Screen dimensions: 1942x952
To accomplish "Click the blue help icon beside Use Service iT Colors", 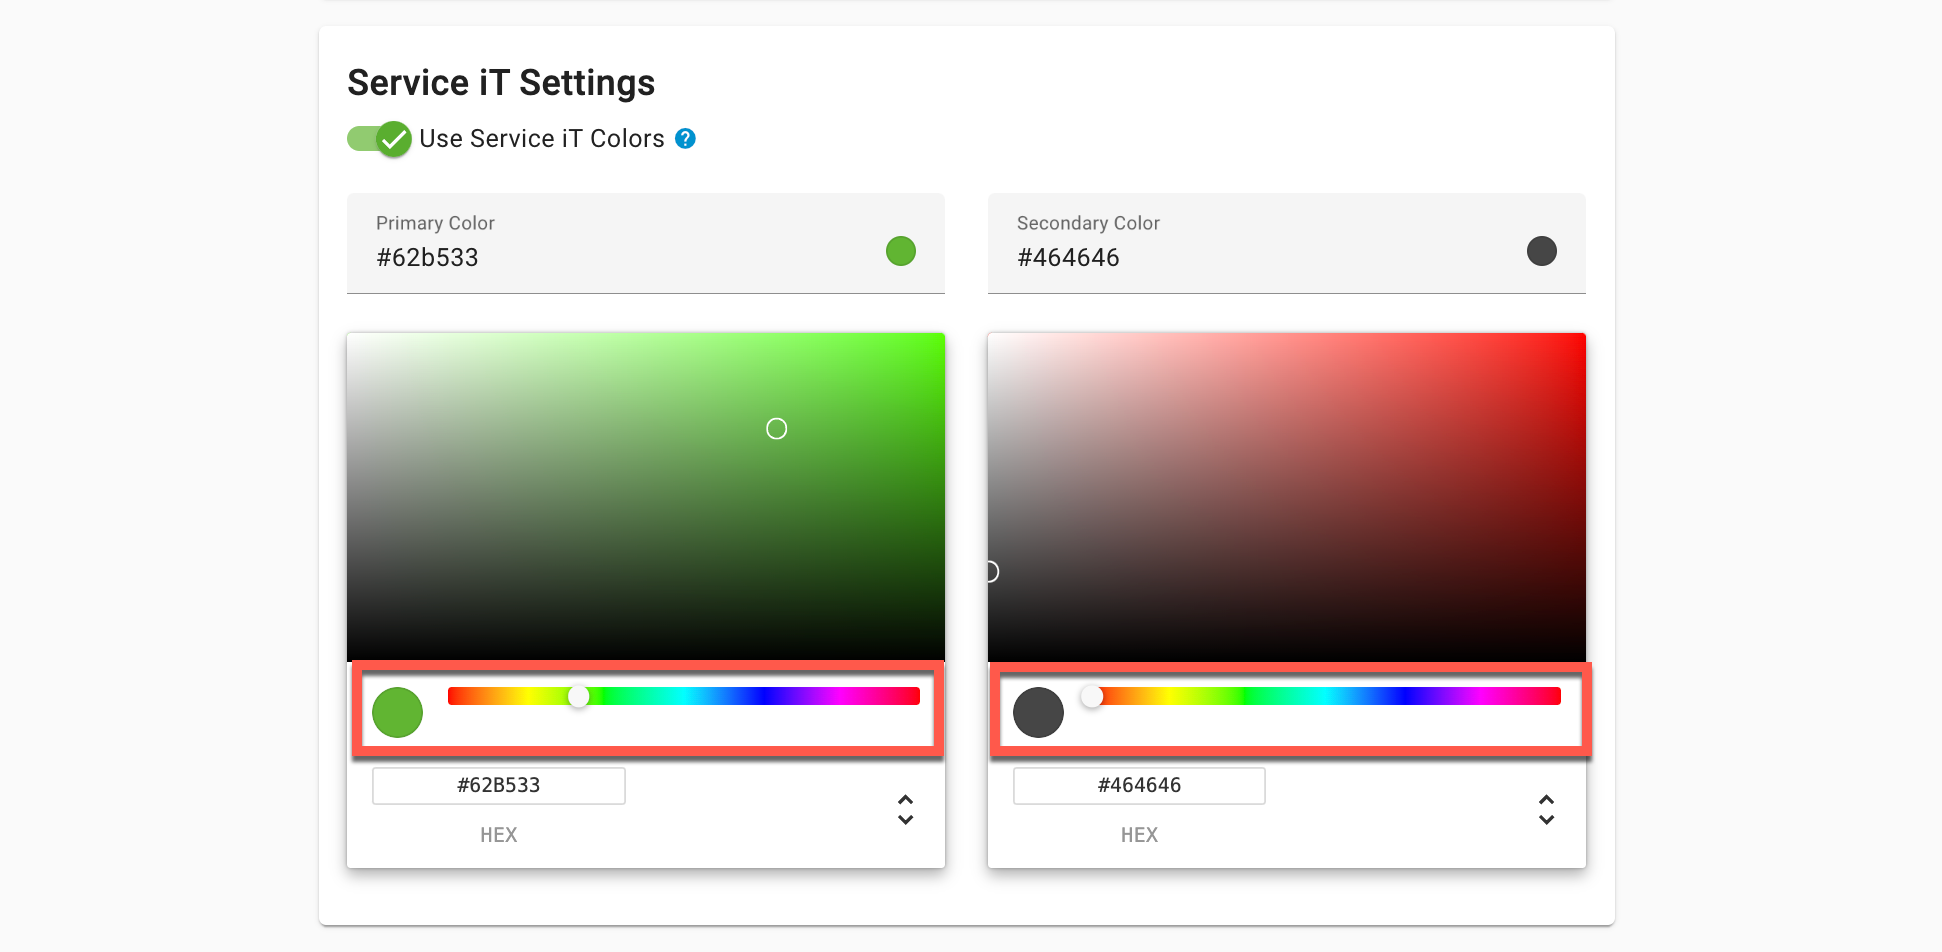I will click(x=686, y=138).
